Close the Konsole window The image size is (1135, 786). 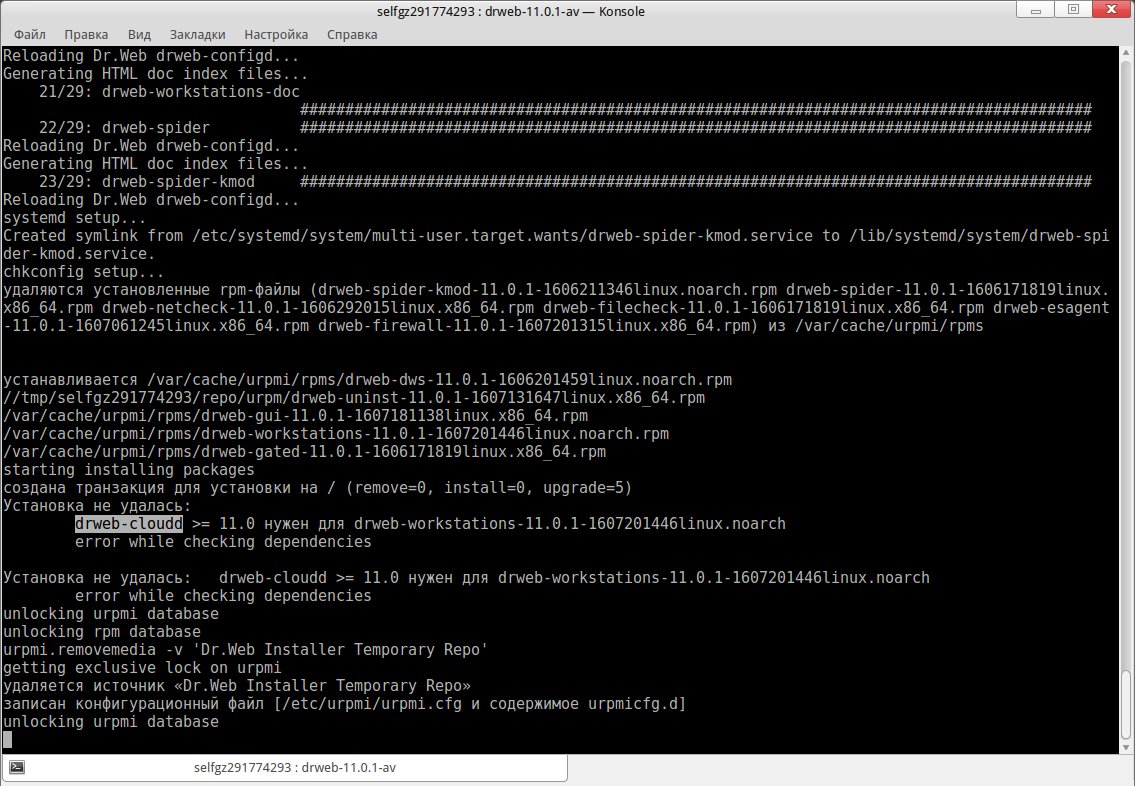(1113, 9)
